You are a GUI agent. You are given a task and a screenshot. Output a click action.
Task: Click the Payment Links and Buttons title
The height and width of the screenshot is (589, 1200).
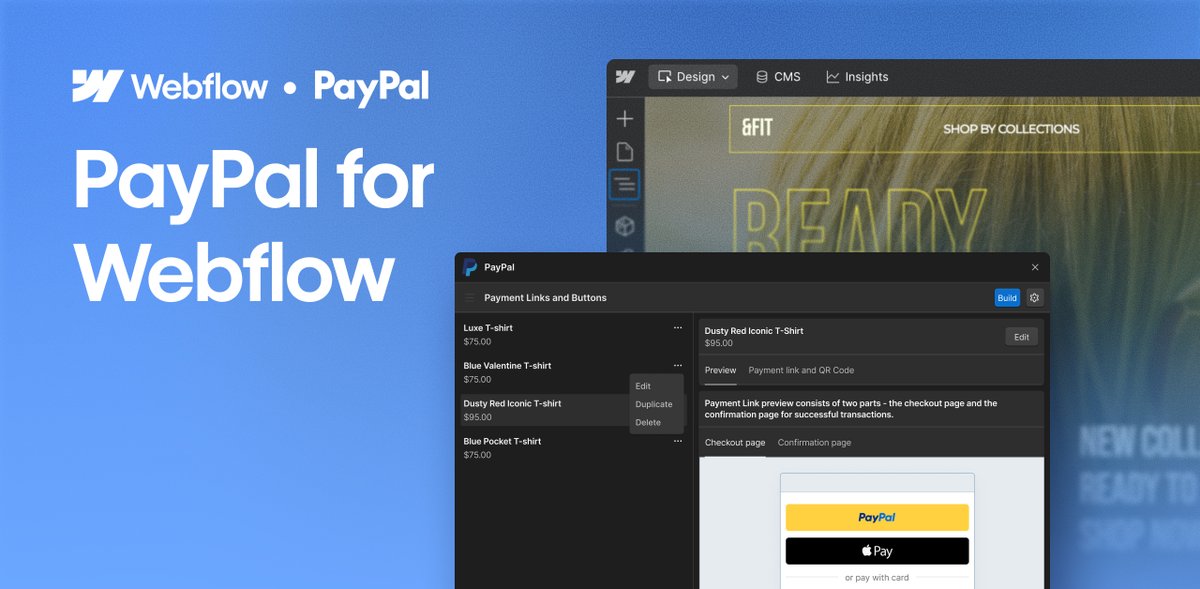click(x=545, y=298)
